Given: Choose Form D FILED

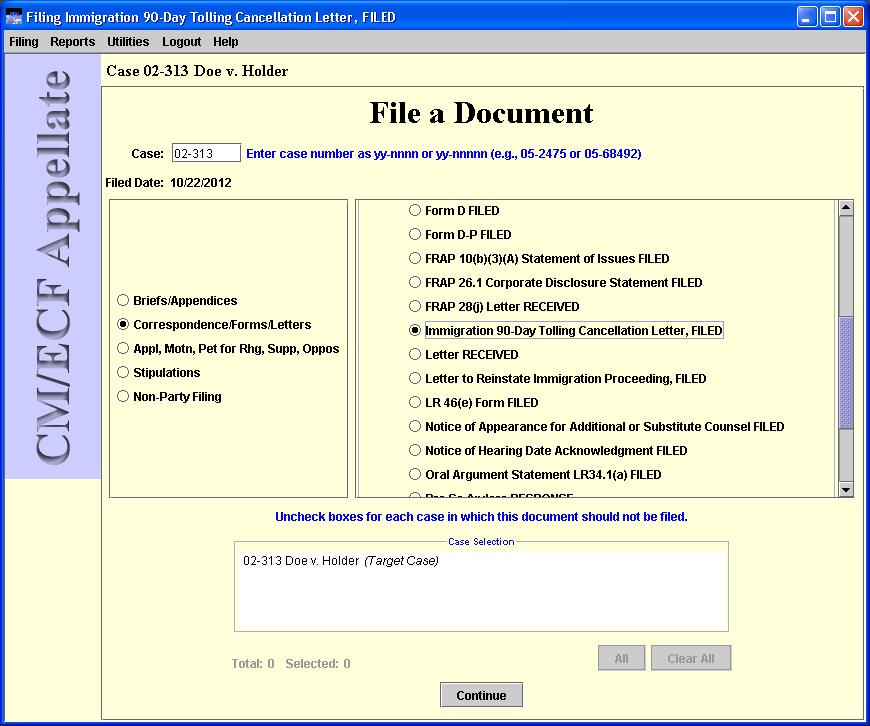Looking at the screenshot, I should pyautogui.click(x=454, y=210).
